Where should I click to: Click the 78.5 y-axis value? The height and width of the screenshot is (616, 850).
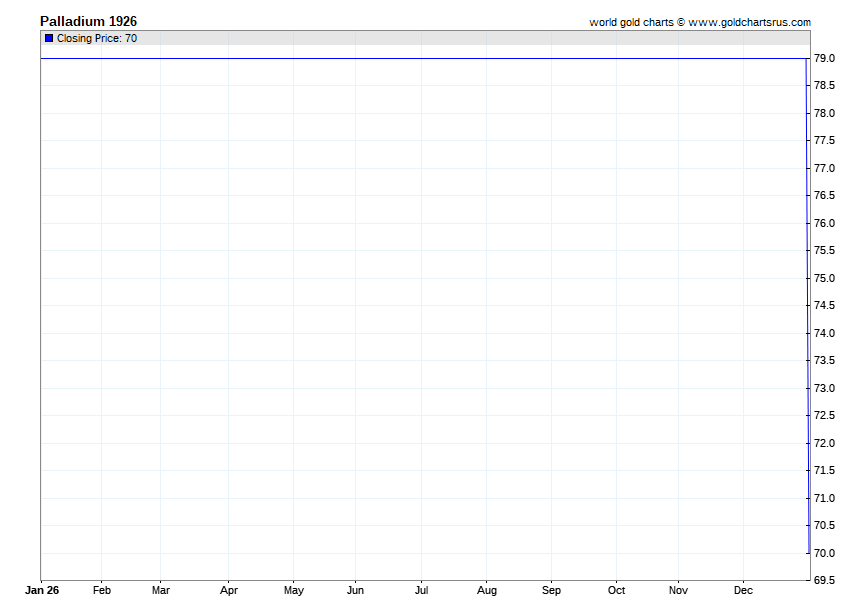point(825,85)
